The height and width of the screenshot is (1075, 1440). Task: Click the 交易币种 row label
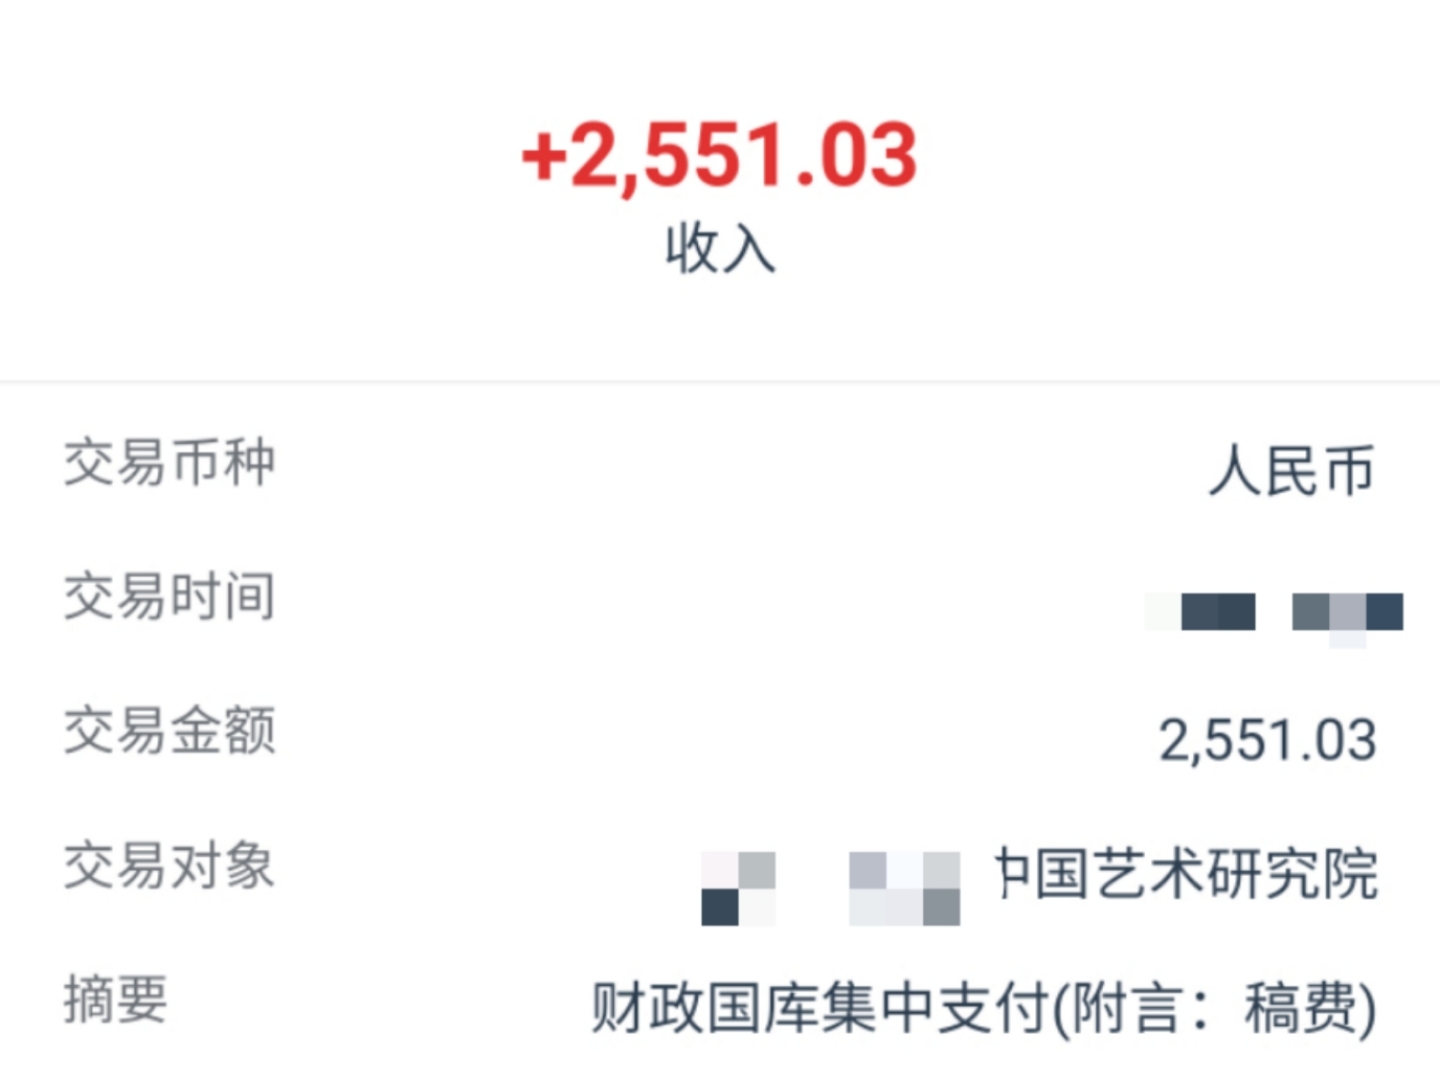tap(169, 463)
